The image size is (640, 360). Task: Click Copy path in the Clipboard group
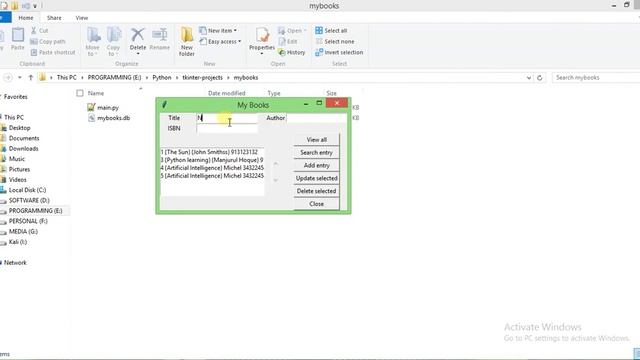click(48, 42)
